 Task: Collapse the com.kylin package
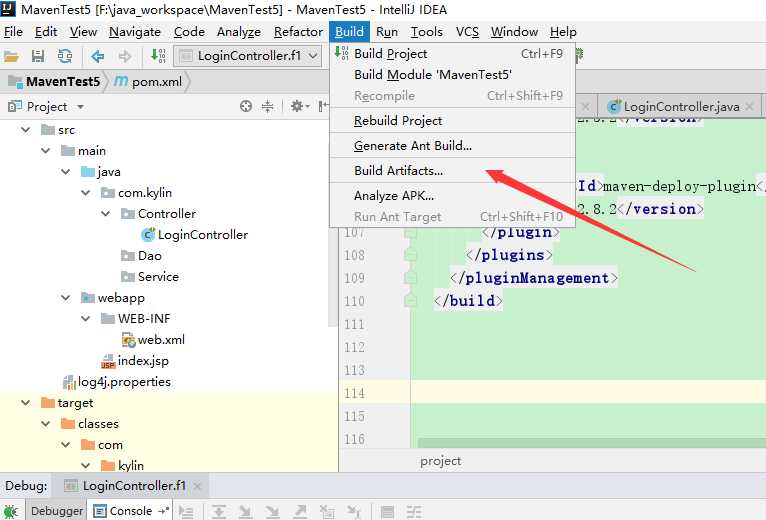click(85, 193)
